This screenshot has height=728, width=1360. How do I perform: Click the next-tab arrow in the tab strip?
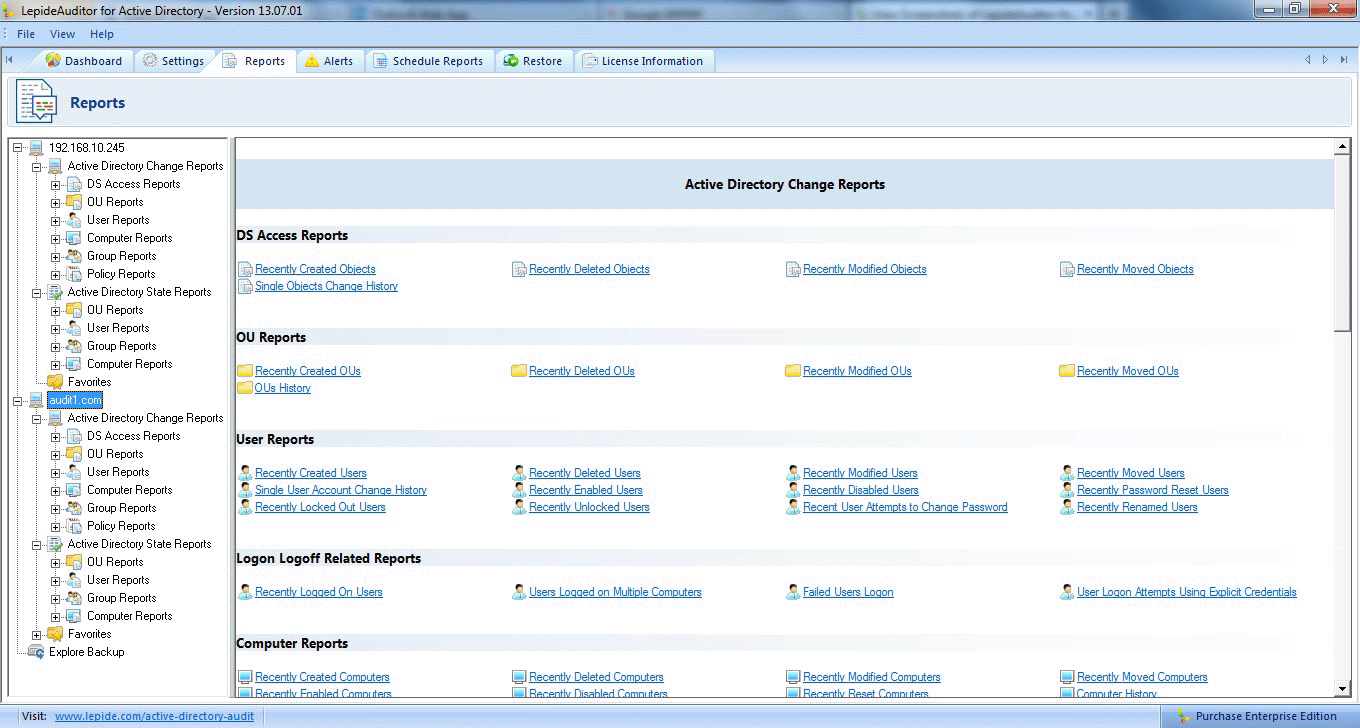[1326, 60]
